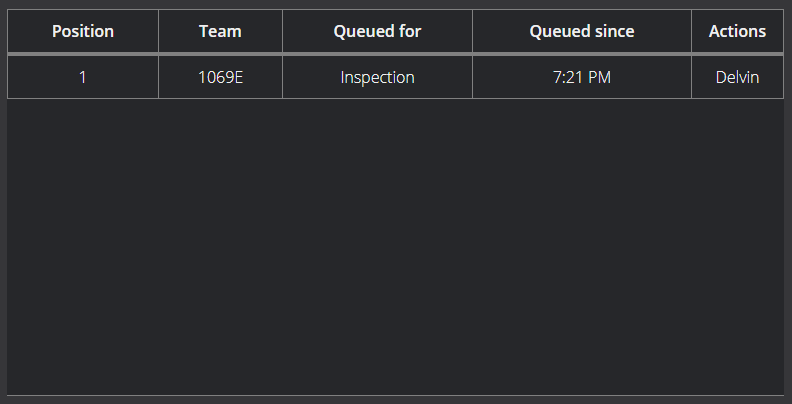The width and height of the screenshot is (792, 404).
Task: Click the Actions column header
Action: click(x=737, y=31)
